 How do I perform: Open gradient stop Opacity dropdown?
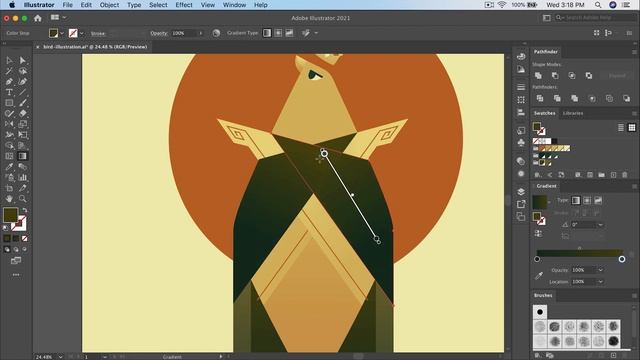(600, 270)
